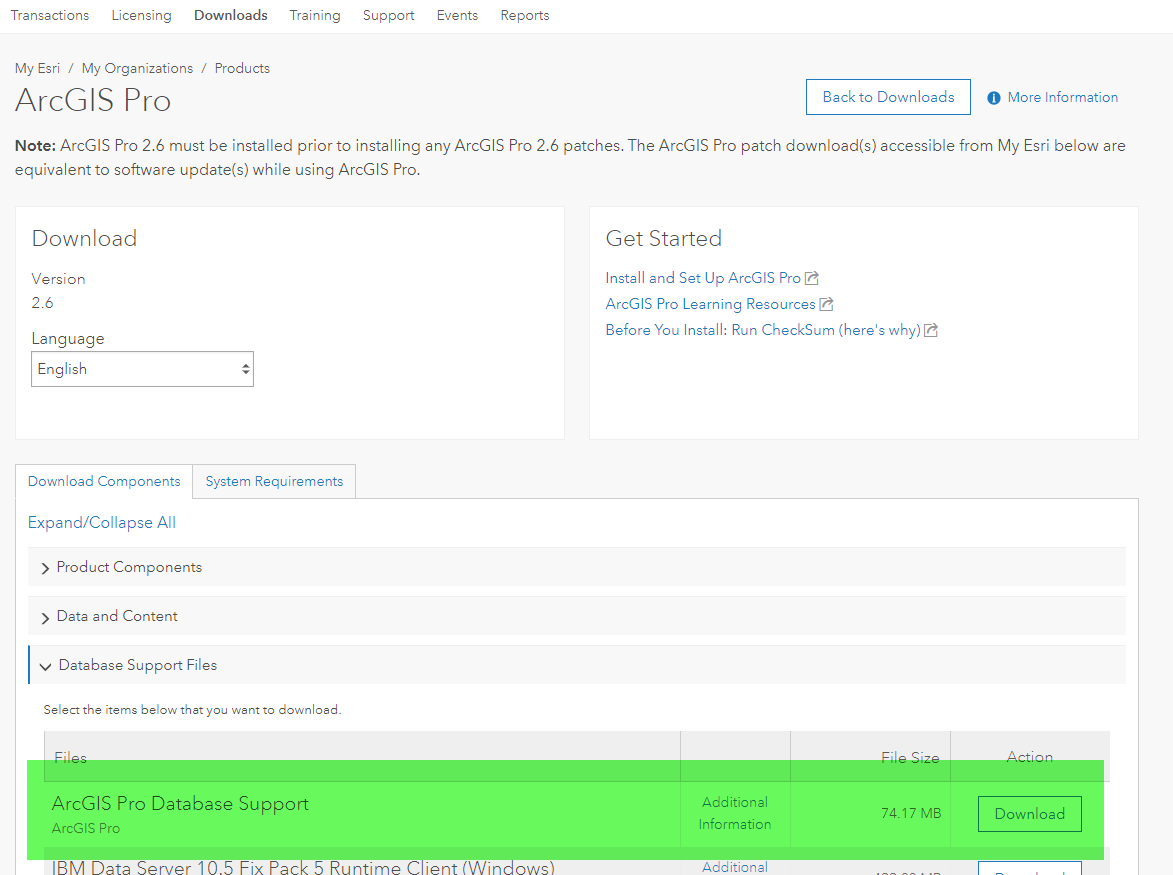Open Additional Information for ArcGIS Pro Database Support

click(735, 813)
